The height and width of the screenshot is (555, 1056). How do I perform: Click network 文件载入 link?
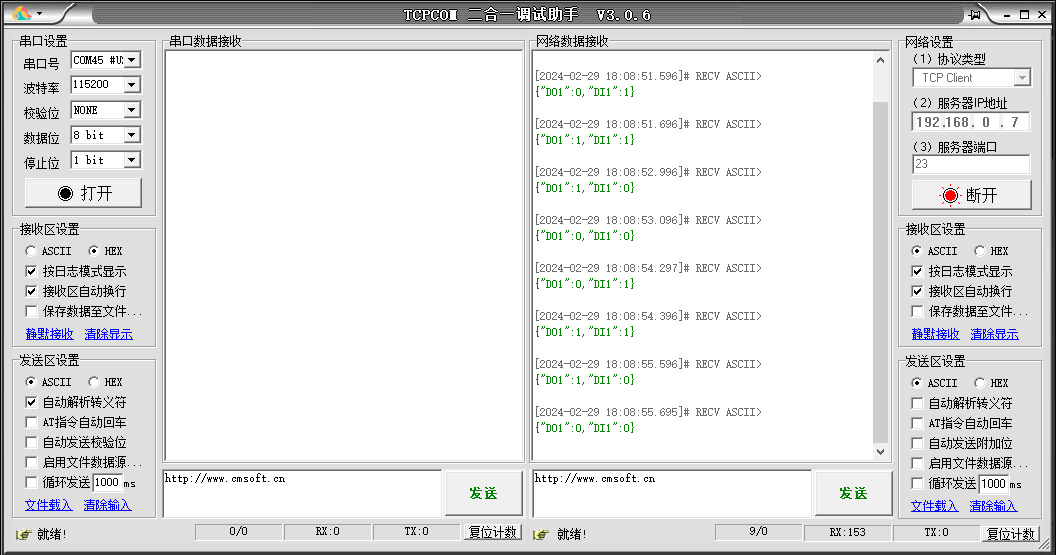(x=934, y=506)
